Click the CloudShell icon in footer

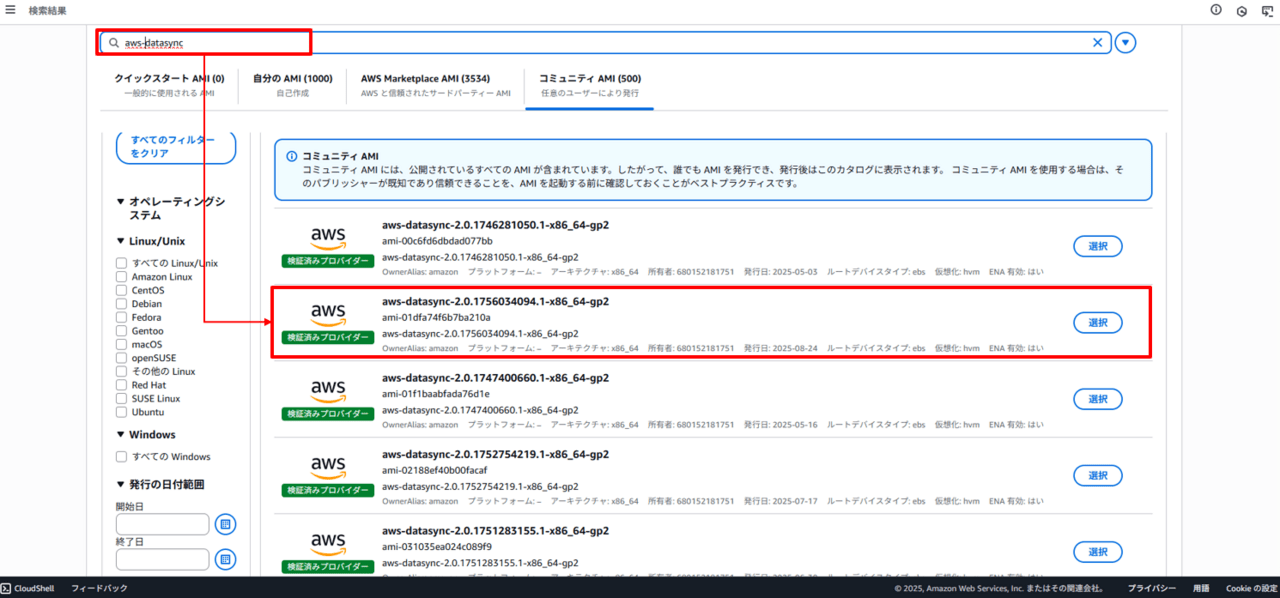pos(6,589)
